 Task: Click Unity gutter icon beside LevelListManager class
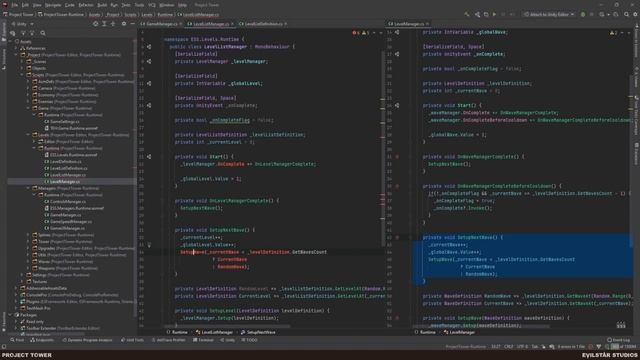pos(149,47)
